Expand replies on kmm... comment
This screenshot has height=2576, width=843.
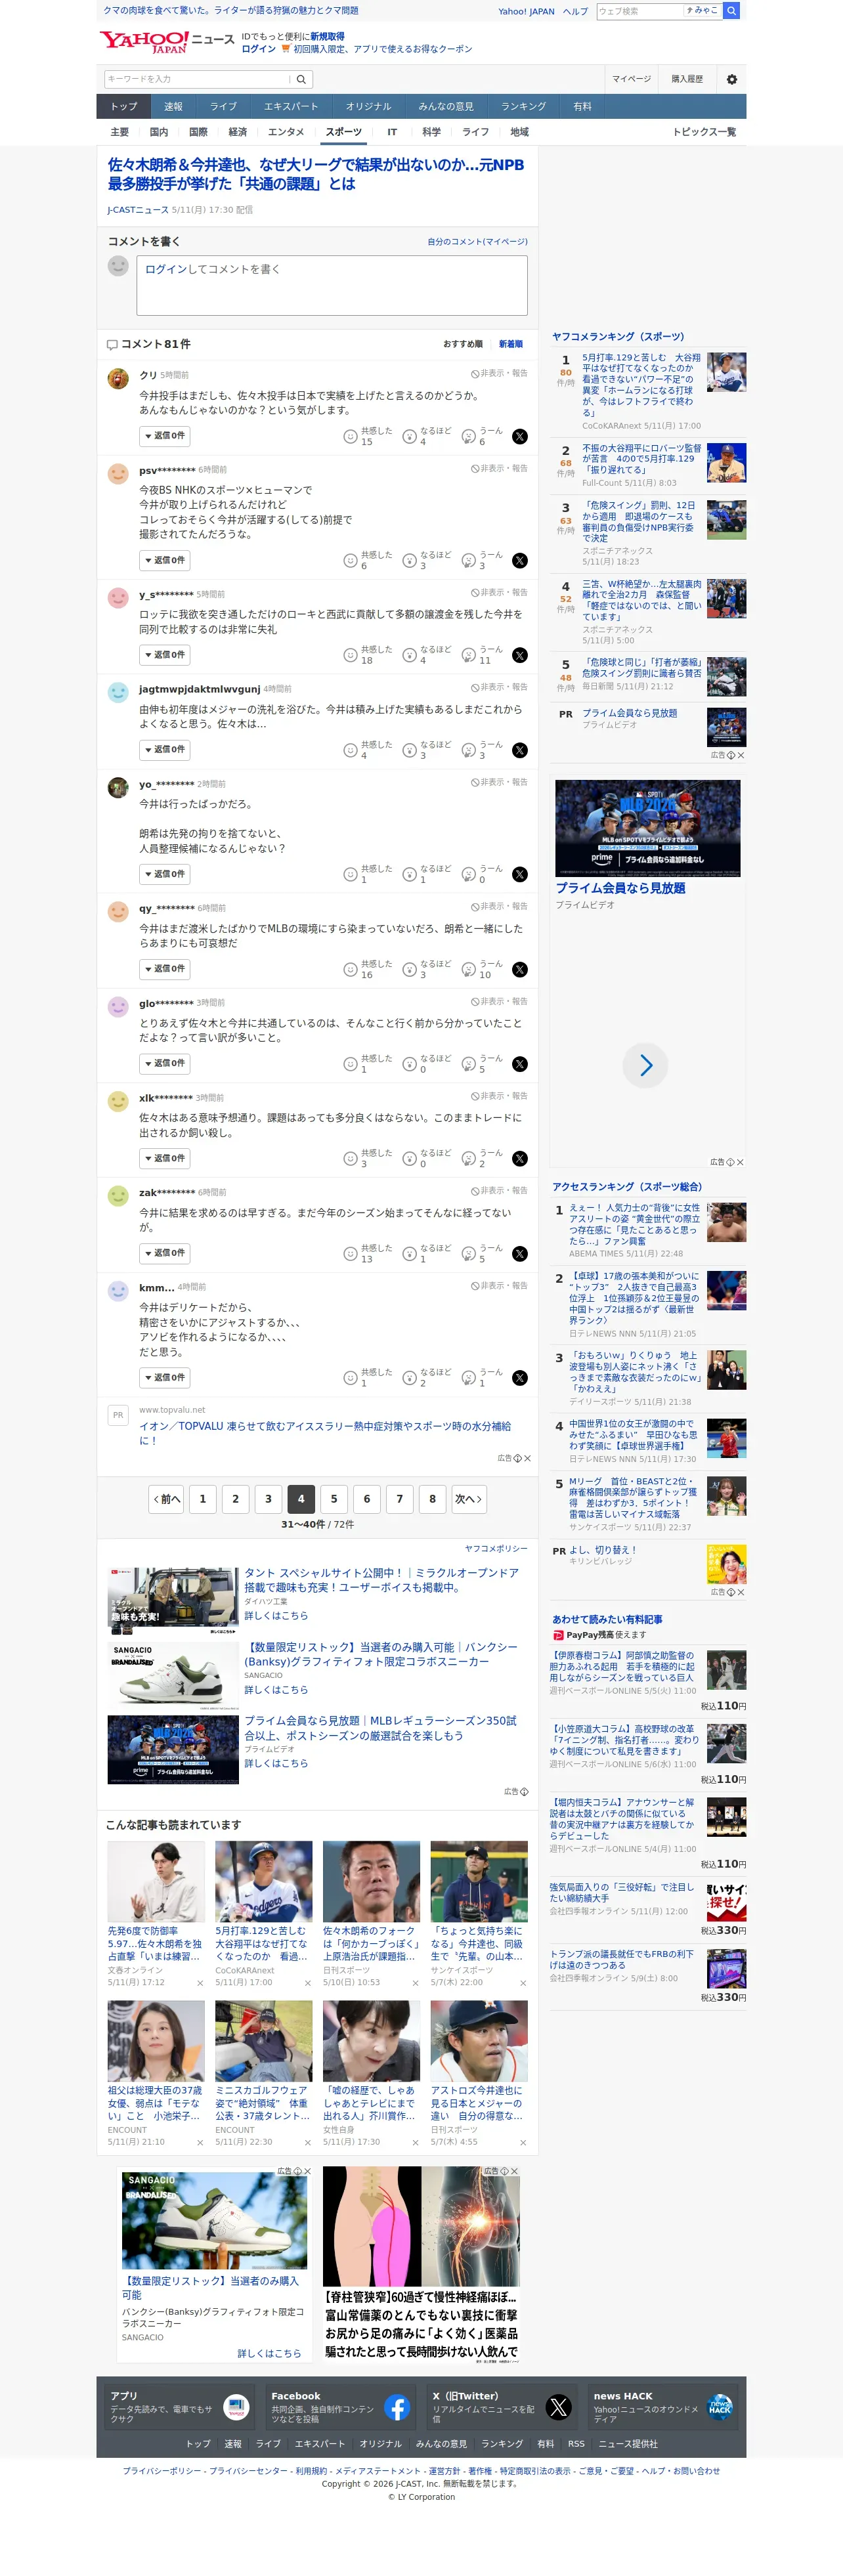165,1377
